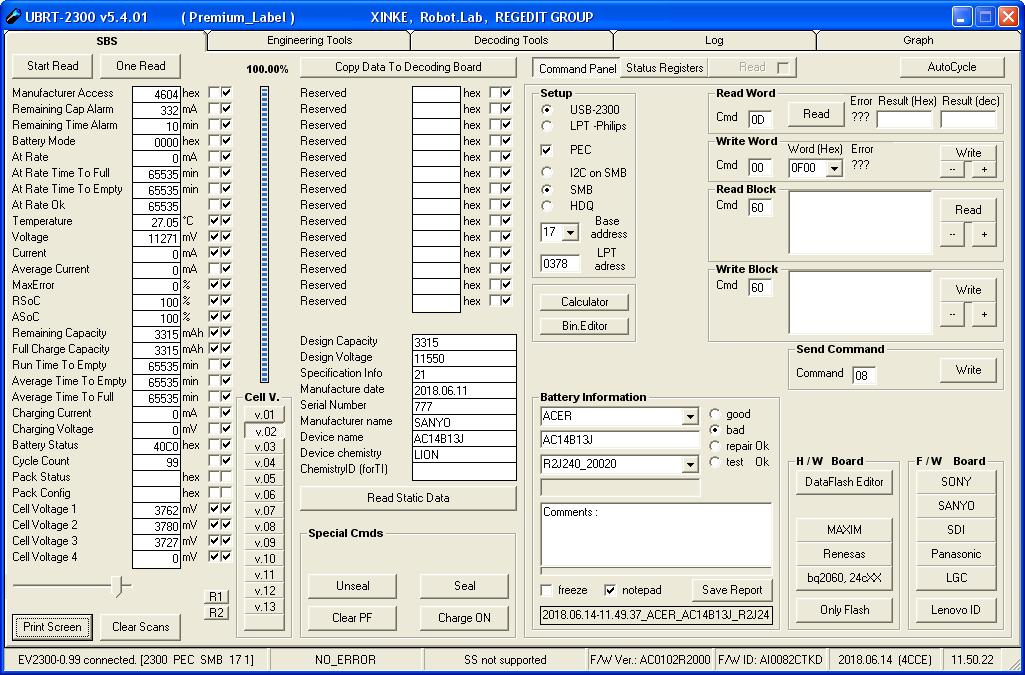Click the Panasonic firmware board button

tap(956, 554)
